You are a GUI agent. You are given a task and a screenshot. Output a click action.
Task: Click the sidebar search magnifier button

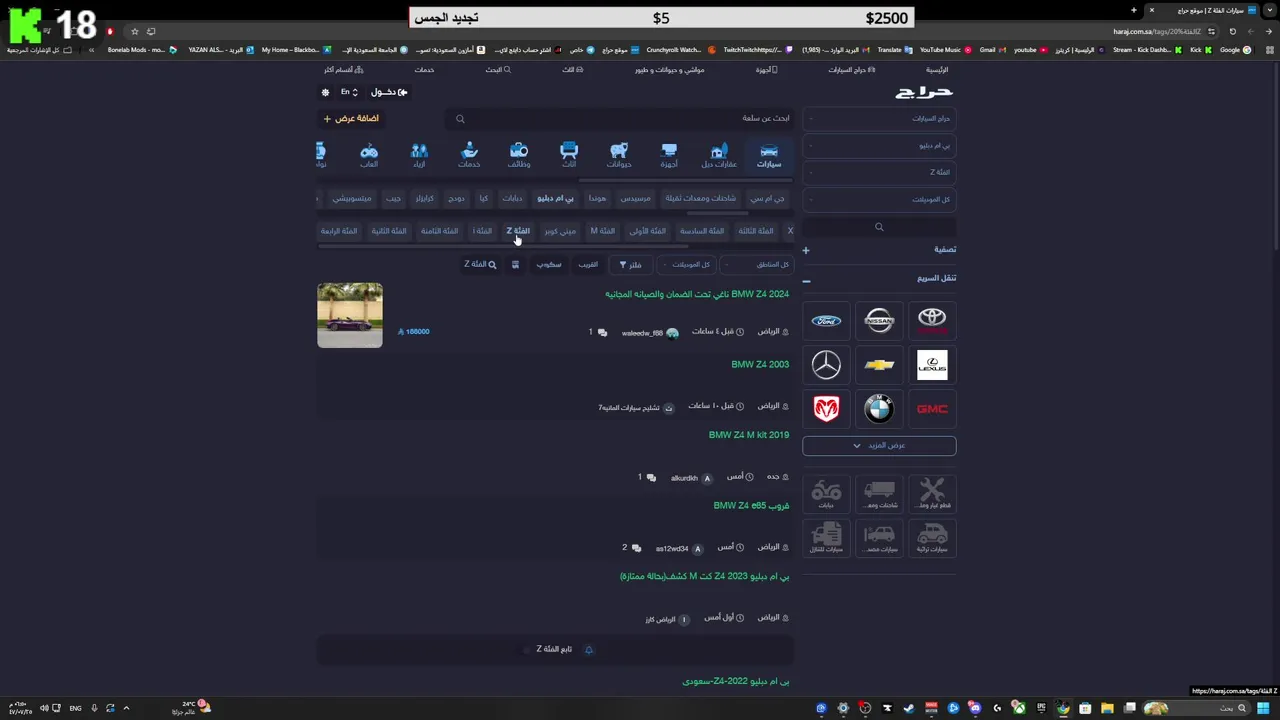tap(879, 227)
